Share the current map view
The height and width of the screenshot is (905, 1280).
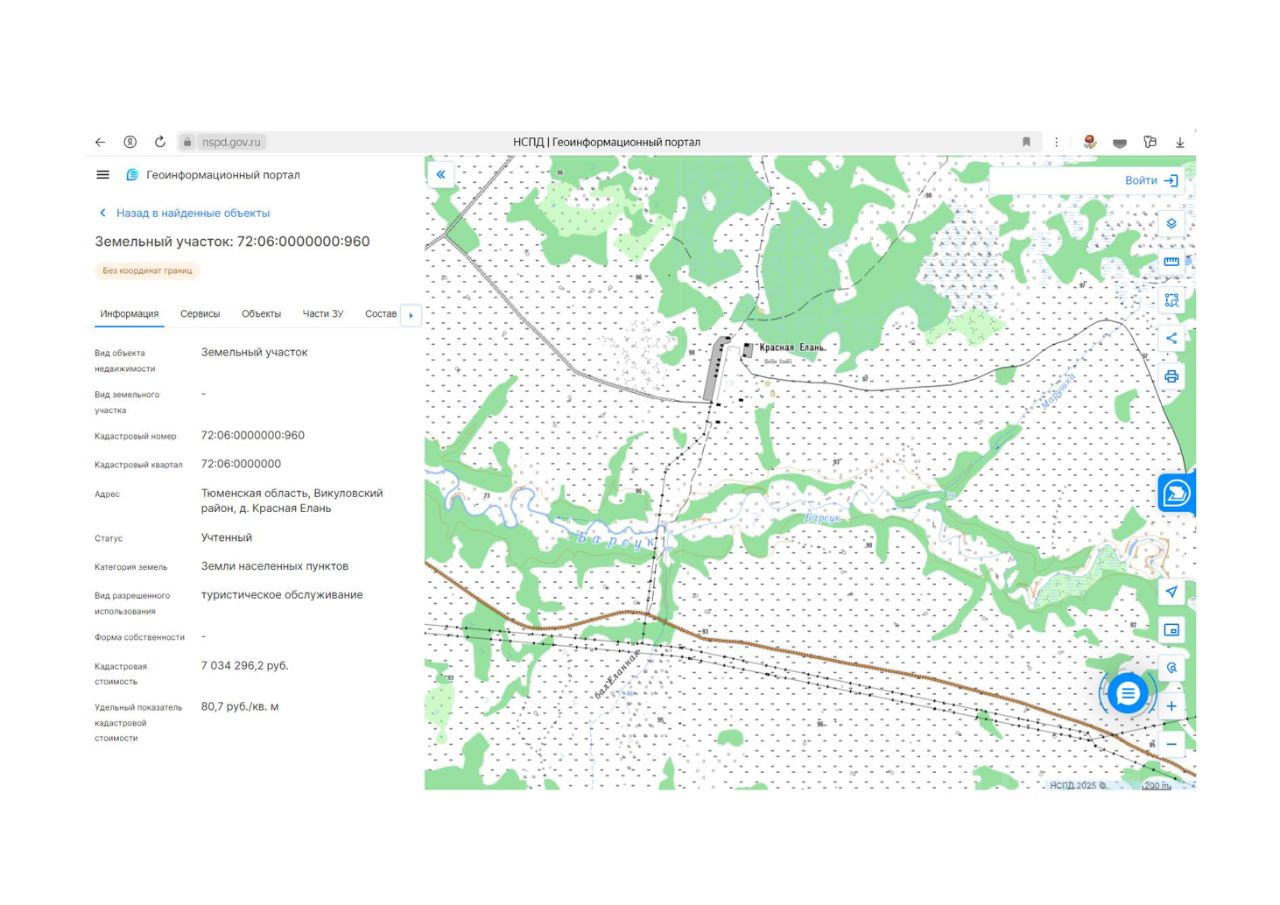(1172, 338)
